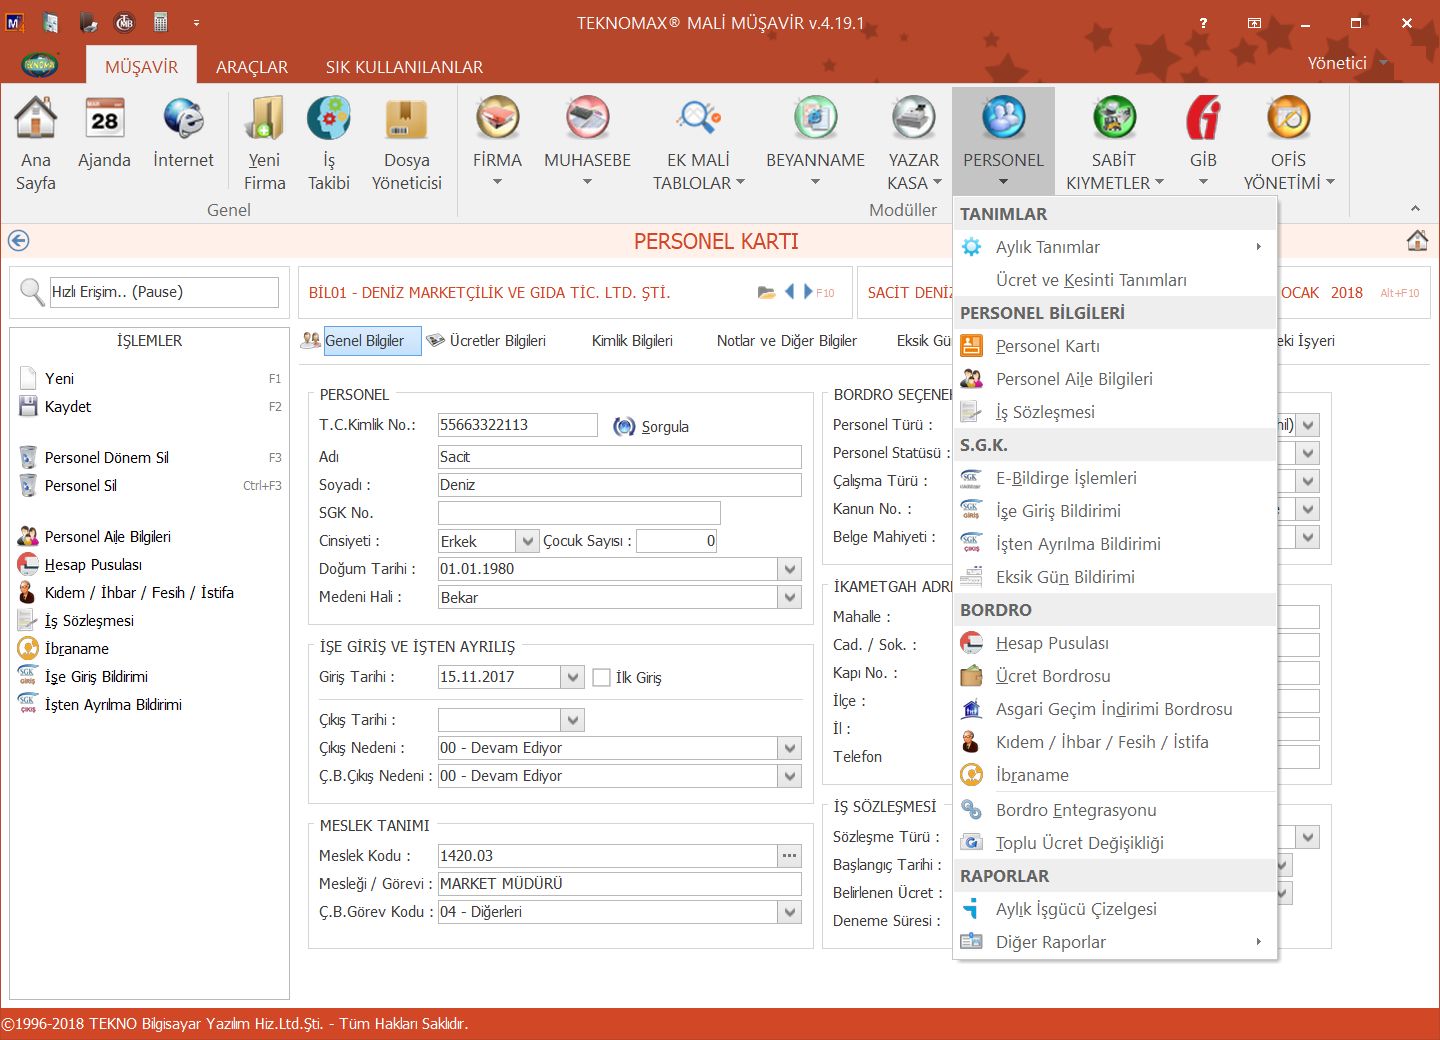Screen dimensions: 1440x1040
Task: Open the İnternet browser icon
Action: (x=183, y=120)
